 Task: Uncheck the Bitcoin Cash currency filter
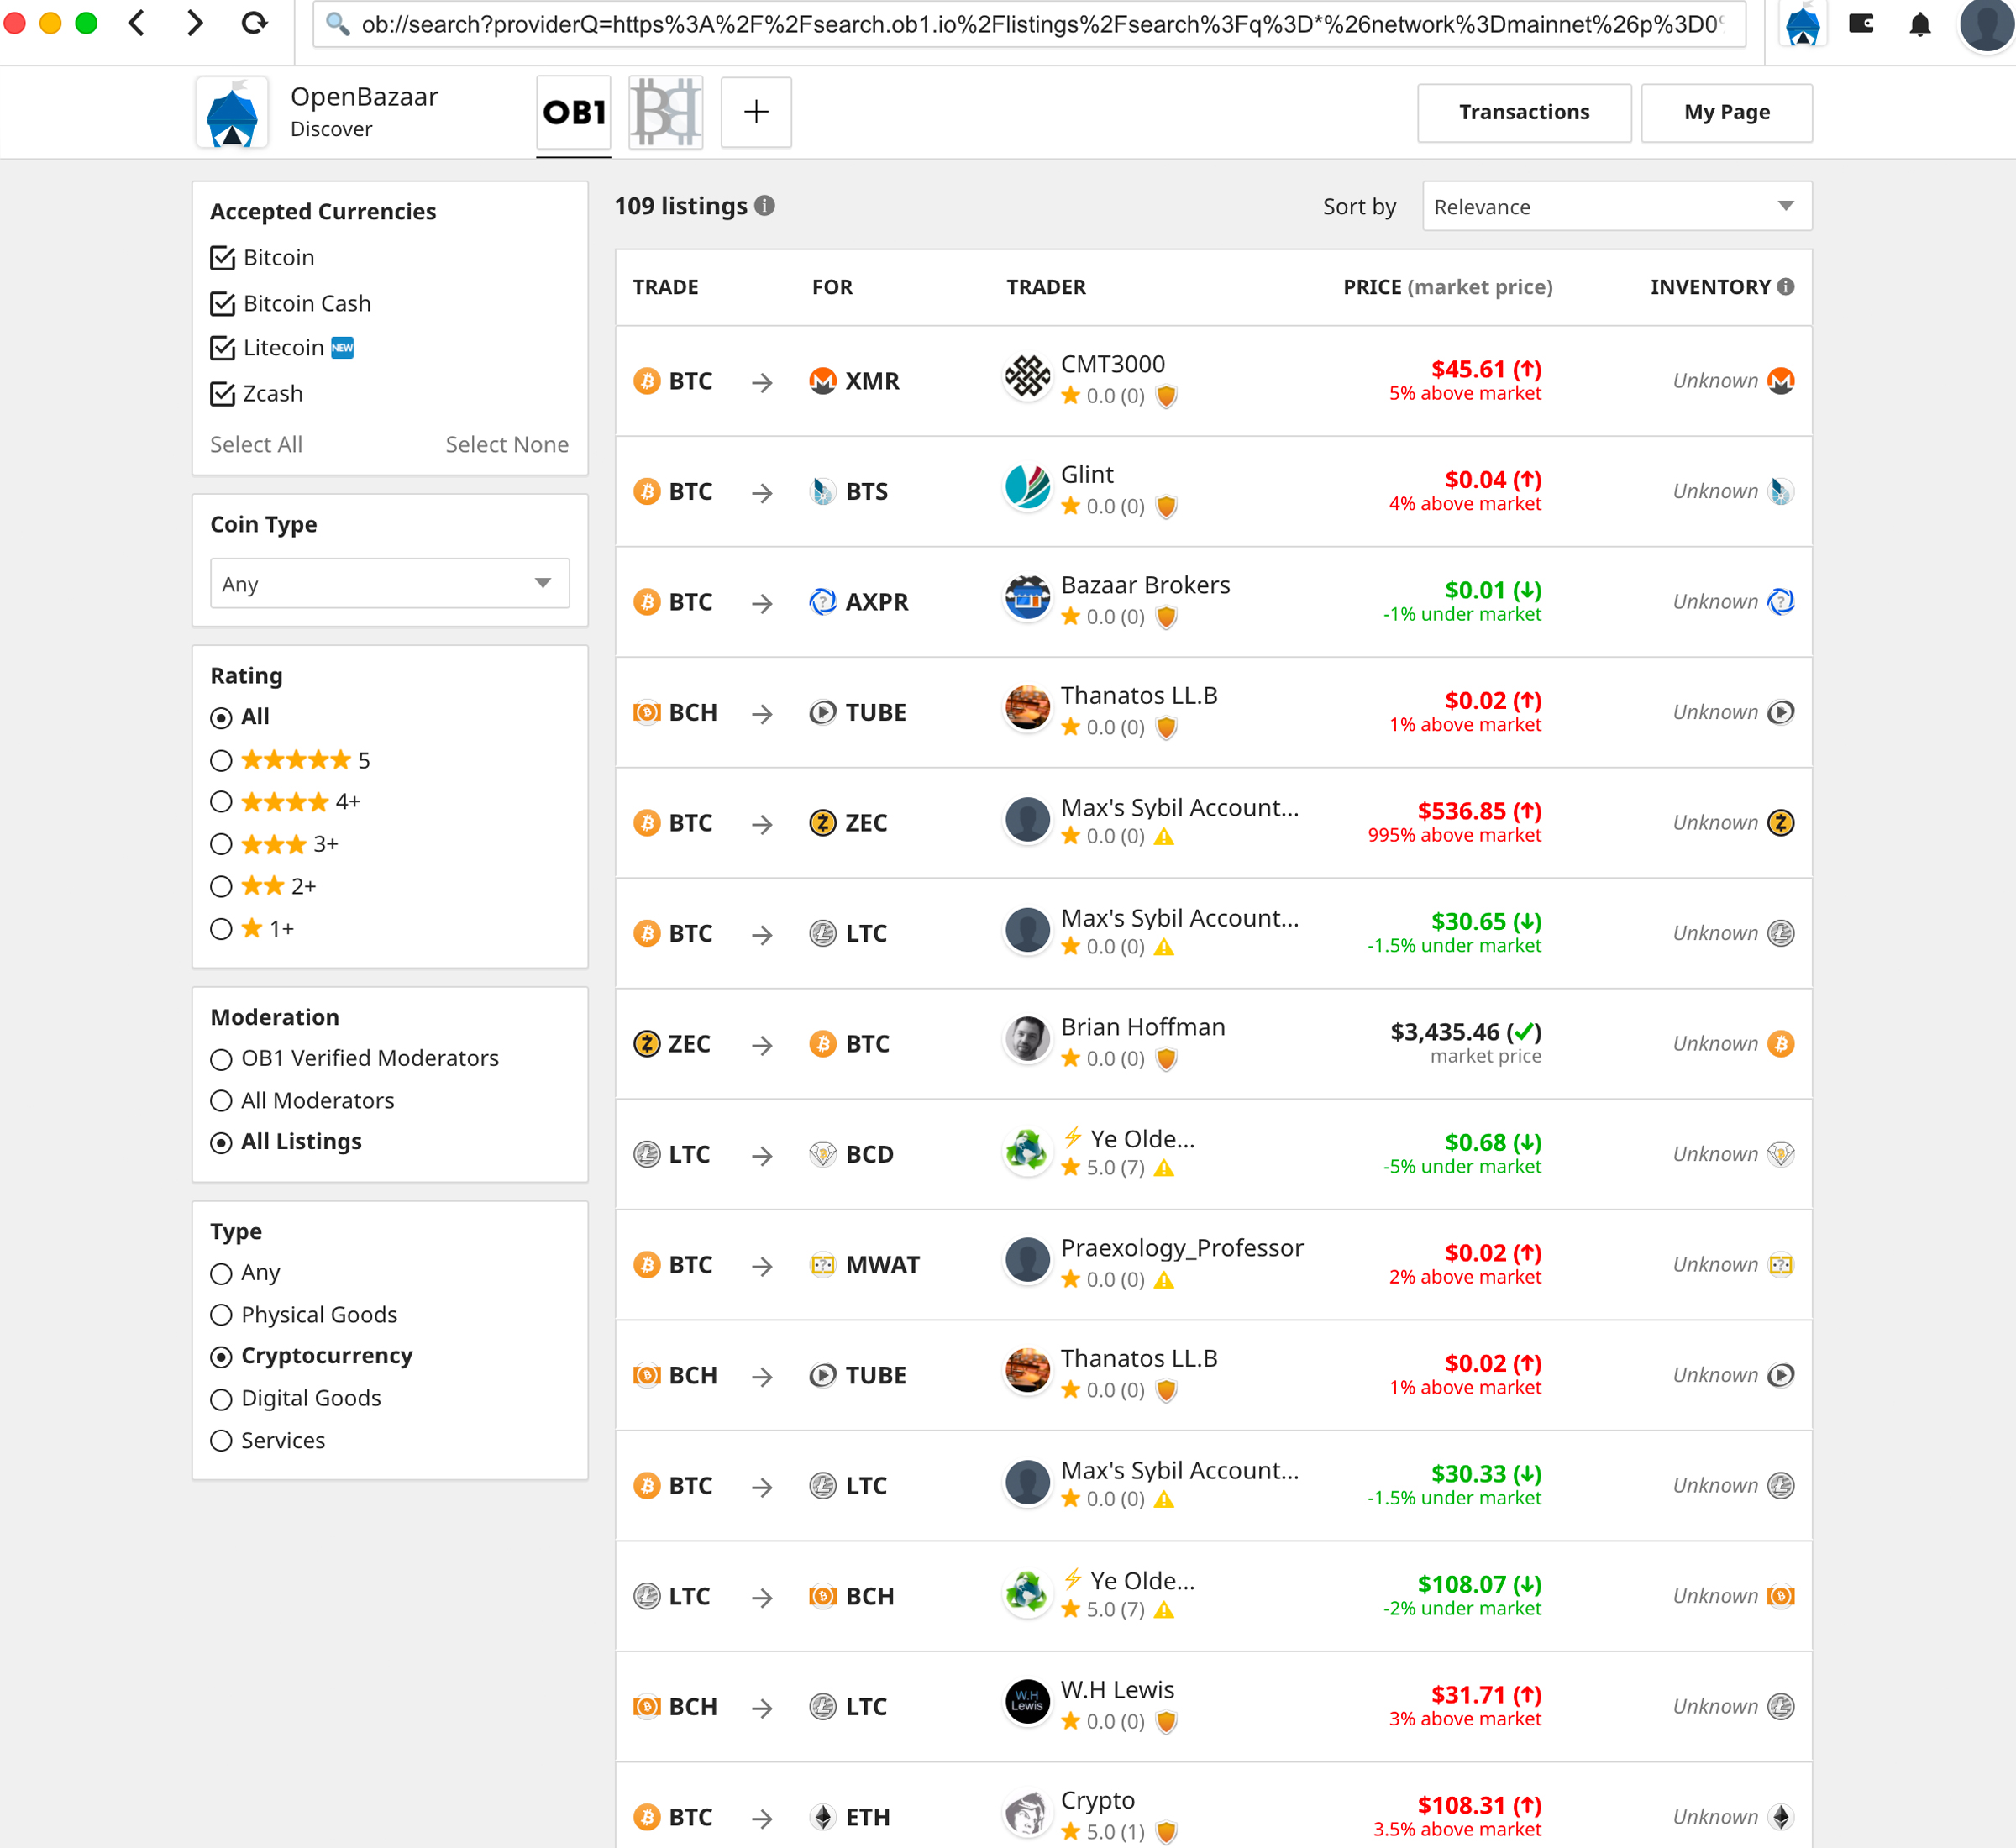221,303
